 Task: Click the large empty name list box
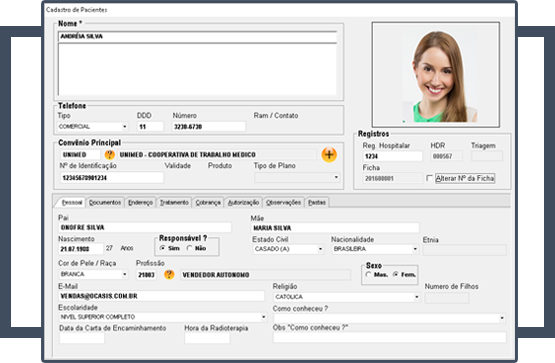198,69
